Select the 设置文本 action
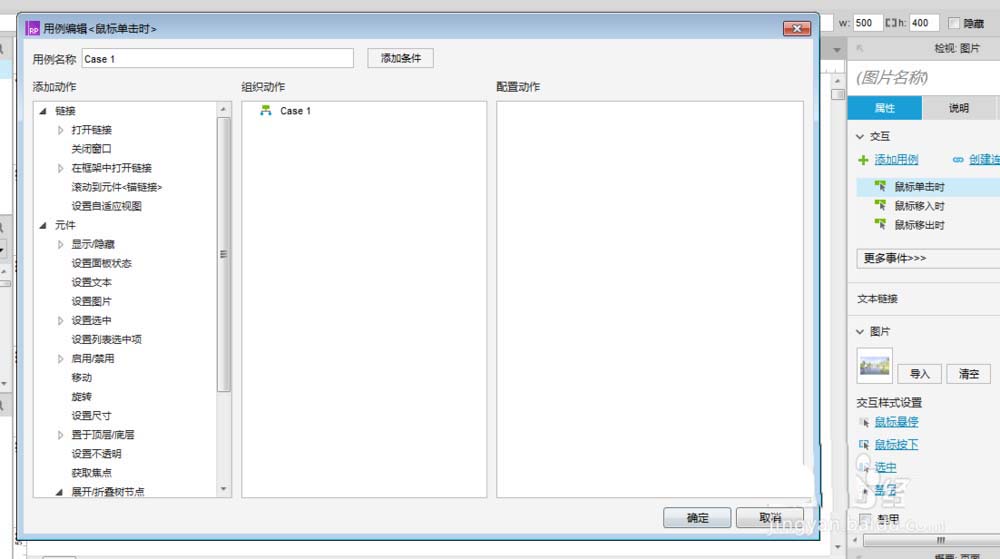The width and height of the screenshot is (1000, 559). click(x=91, y=282)
